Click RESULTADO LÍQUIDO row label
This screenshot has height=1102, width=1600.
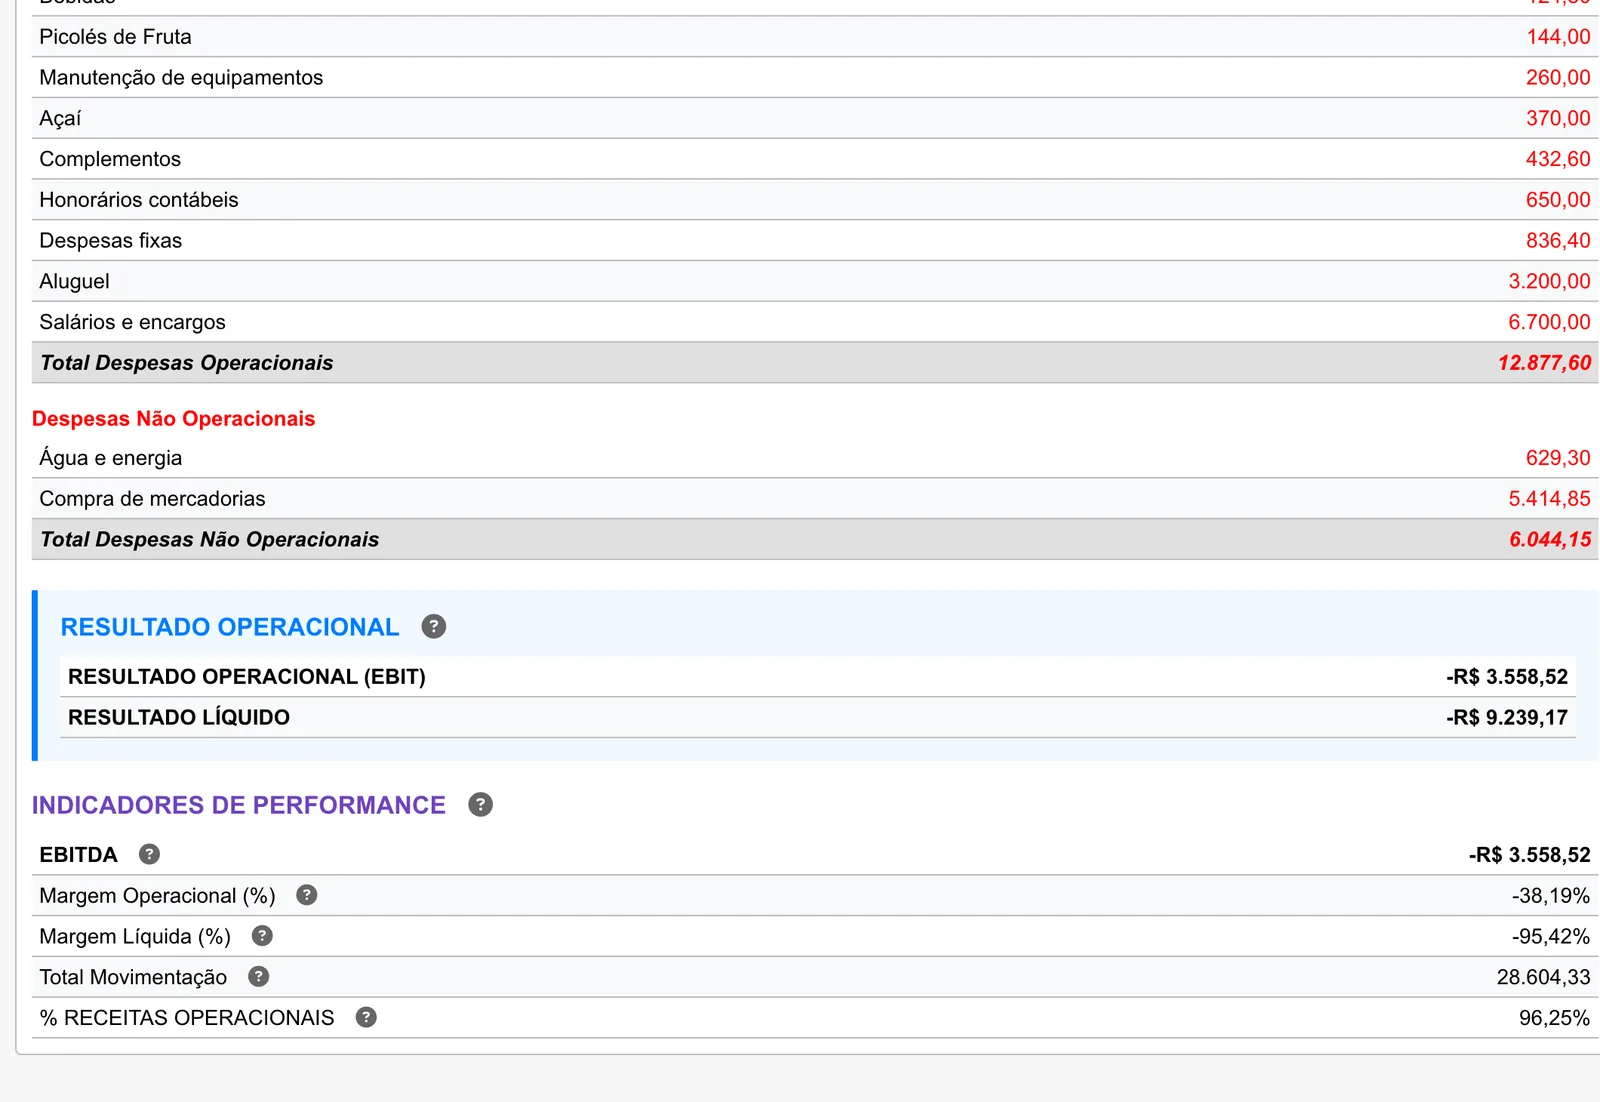[179, 717]
